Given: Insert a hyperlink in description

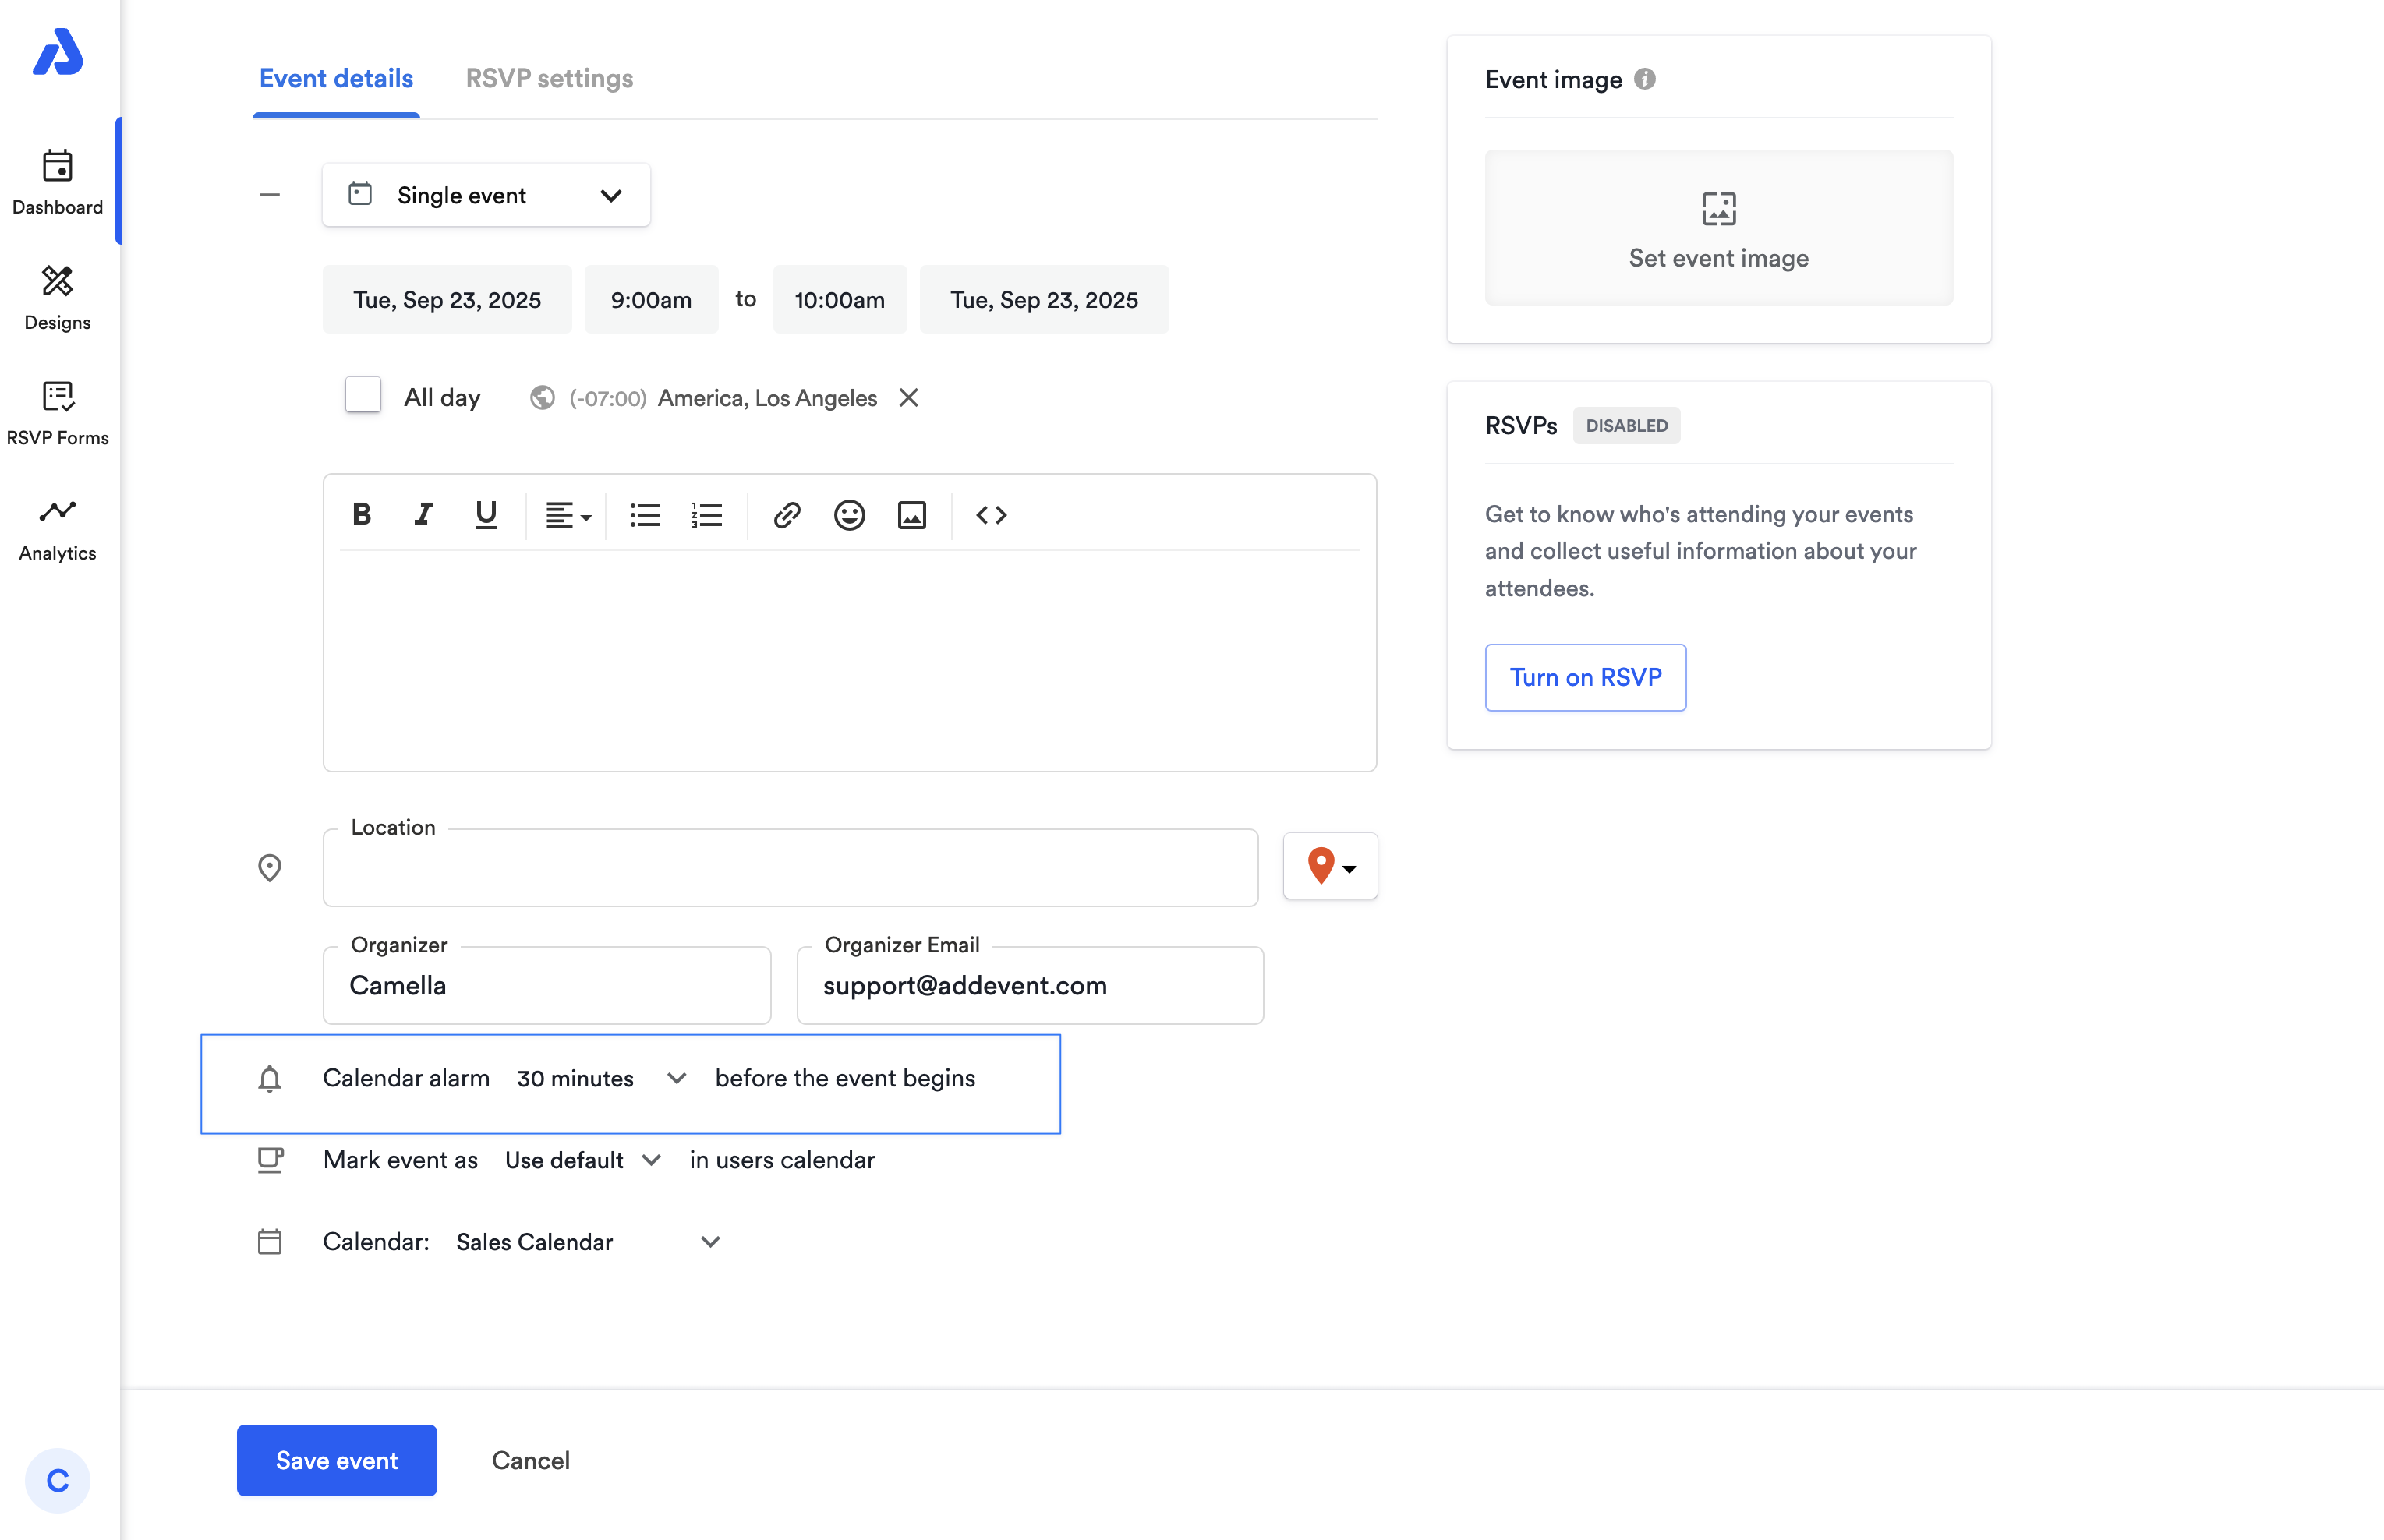Looking at the screenshot, I should click(x=787, y=515).
